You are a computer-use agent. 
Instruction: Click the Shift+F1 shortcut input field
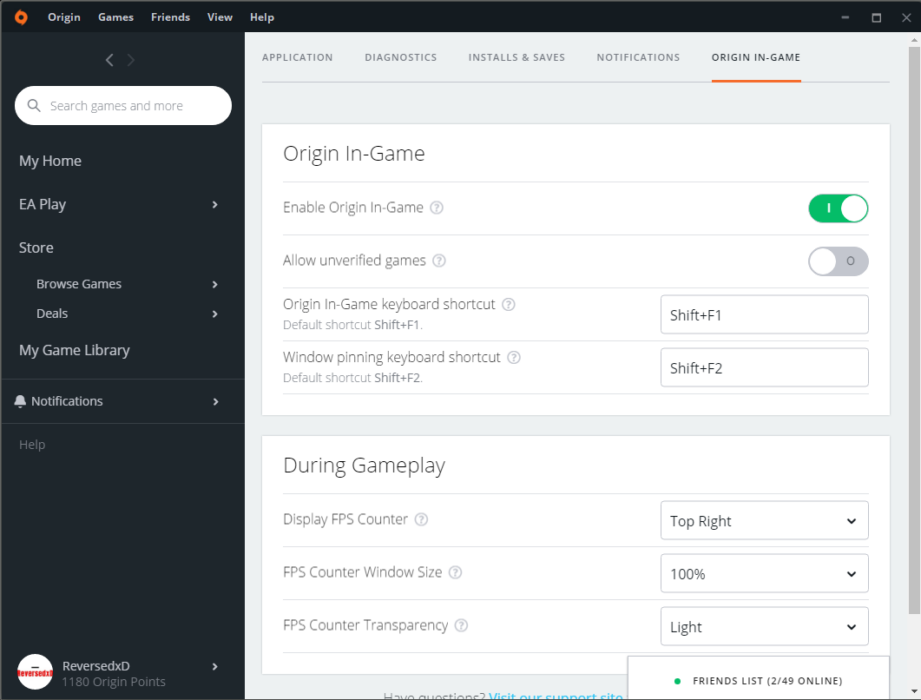(x=763, y=314)
